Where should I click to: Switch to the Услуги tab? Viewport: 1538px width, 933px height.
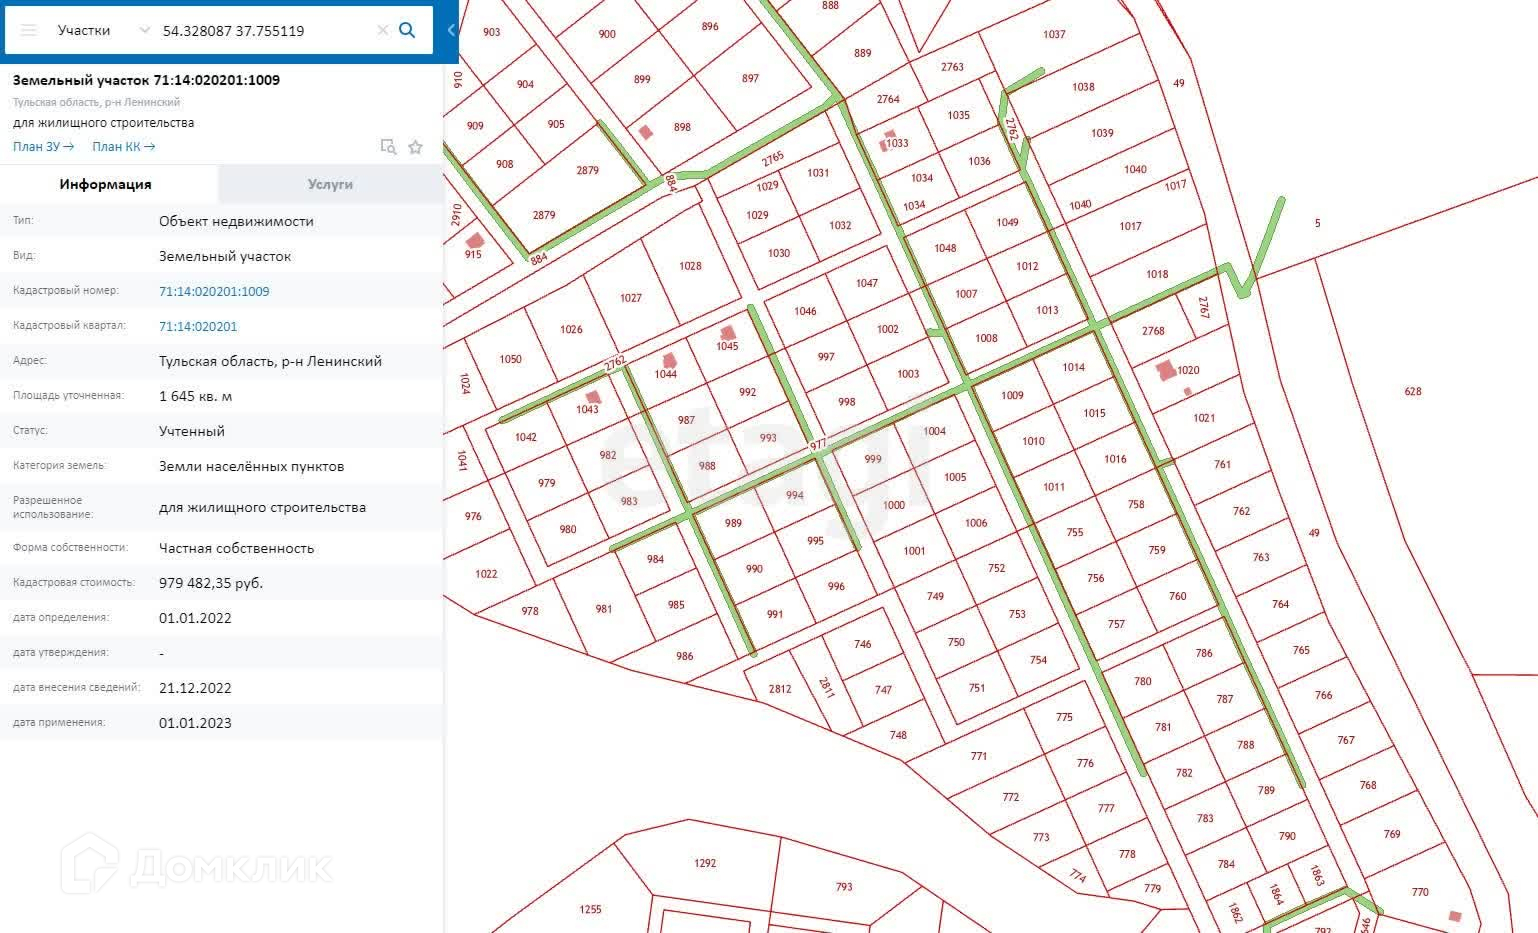tap(330, 184)
